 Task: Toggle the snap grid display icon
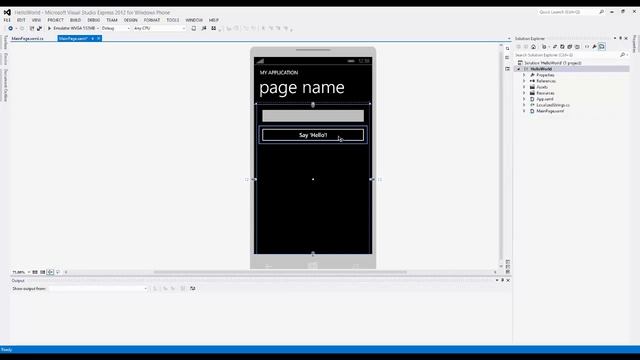35,272
